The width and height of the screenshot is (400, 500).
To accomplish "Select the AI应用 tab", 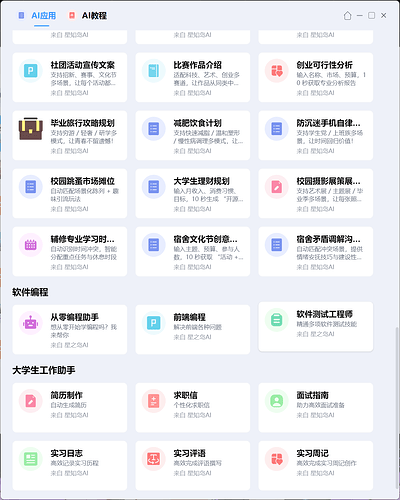I will click(x=37, y=16).
